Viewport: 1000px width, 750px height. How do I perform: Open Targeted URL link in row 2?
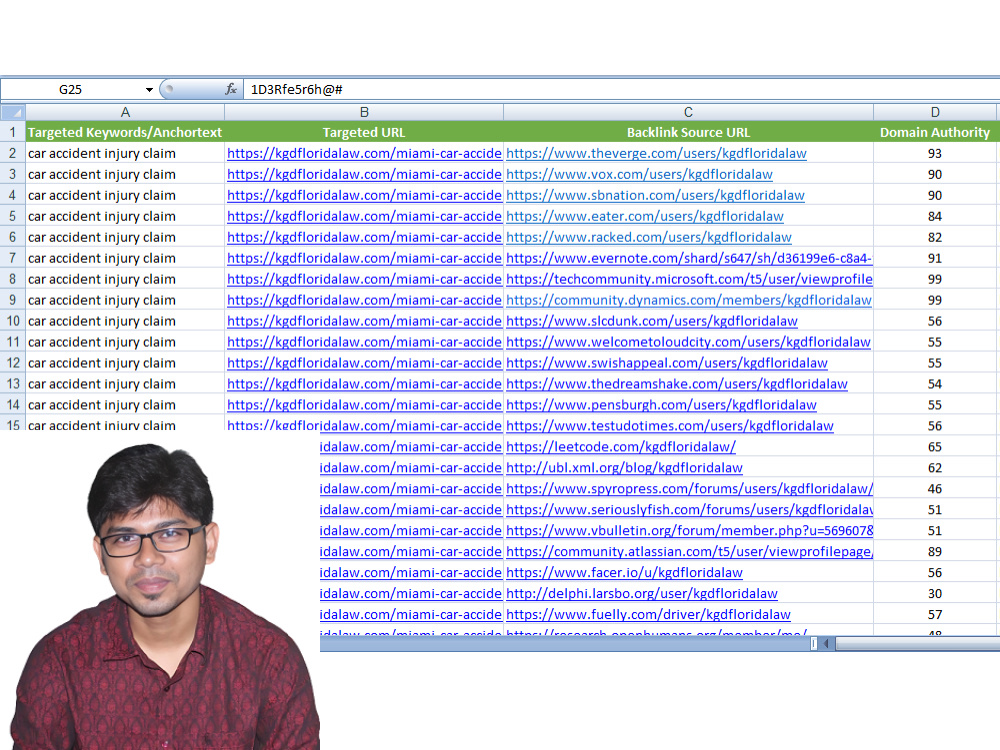click(x=364, y=154)
